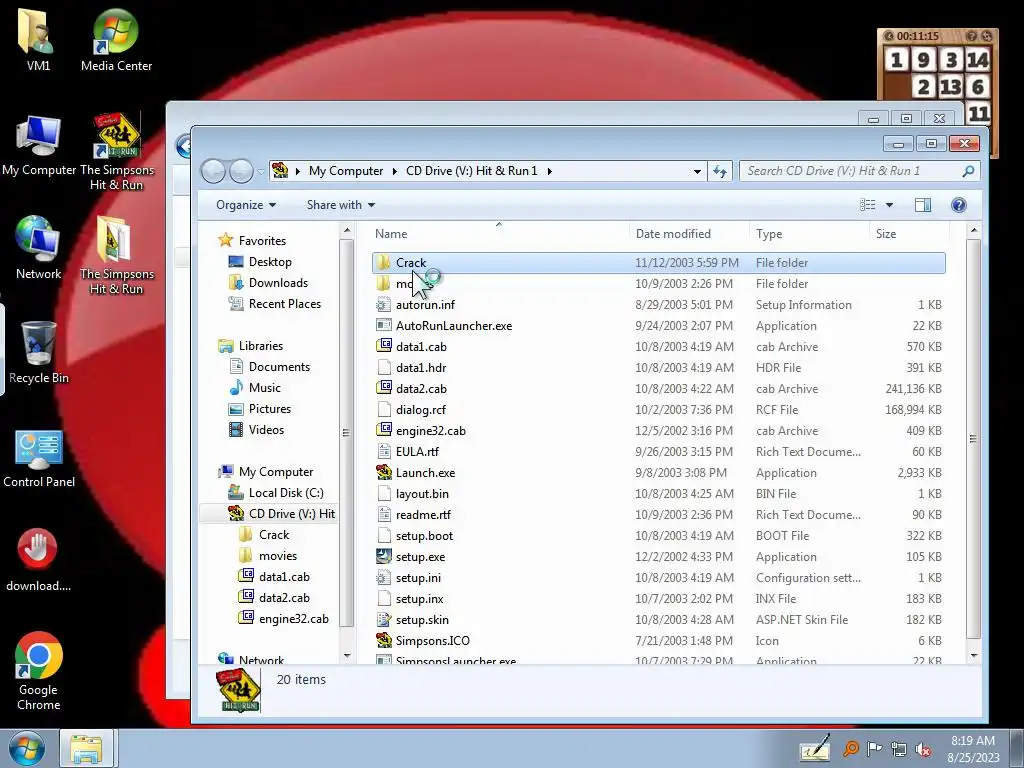Click the Help question mark button
1024x768 pixels.
pyautogui.click(x=958, y=205)
